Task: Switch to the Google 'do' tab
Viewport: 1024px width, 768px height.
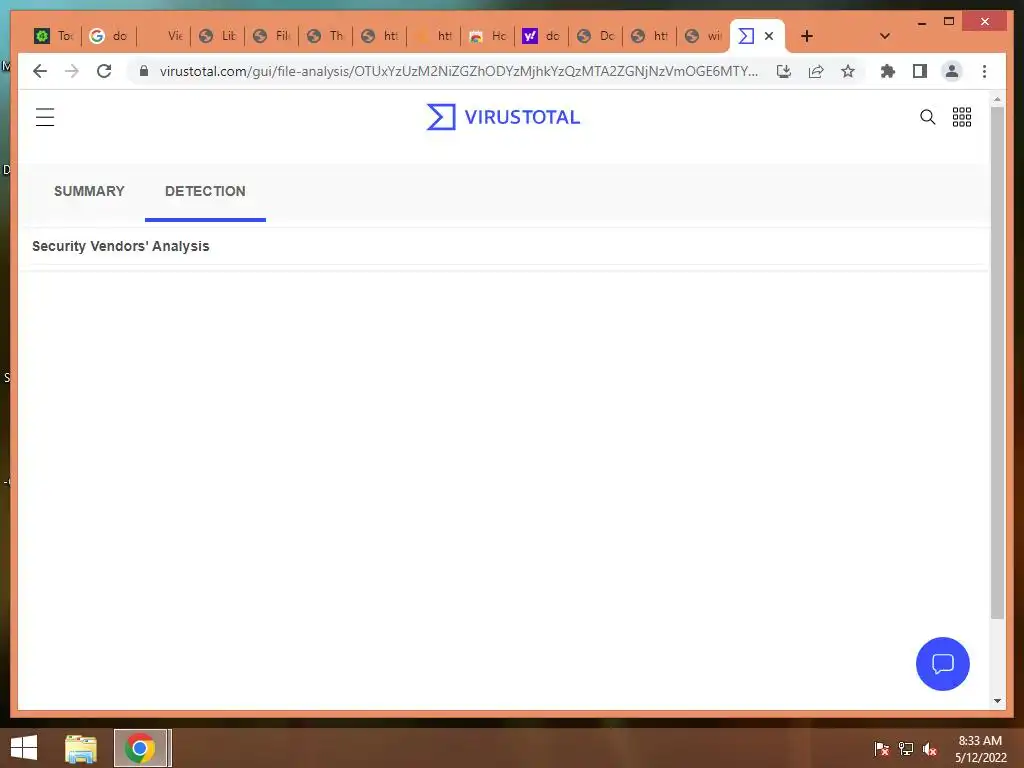Action: click(108, 36)
